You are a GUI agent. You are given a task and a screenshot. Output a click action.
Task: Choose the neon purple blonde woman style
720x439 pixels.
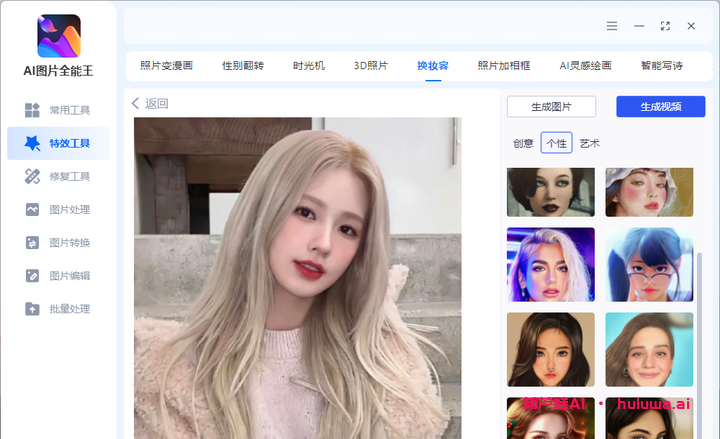pyautogui.click(x=551, y=265)
